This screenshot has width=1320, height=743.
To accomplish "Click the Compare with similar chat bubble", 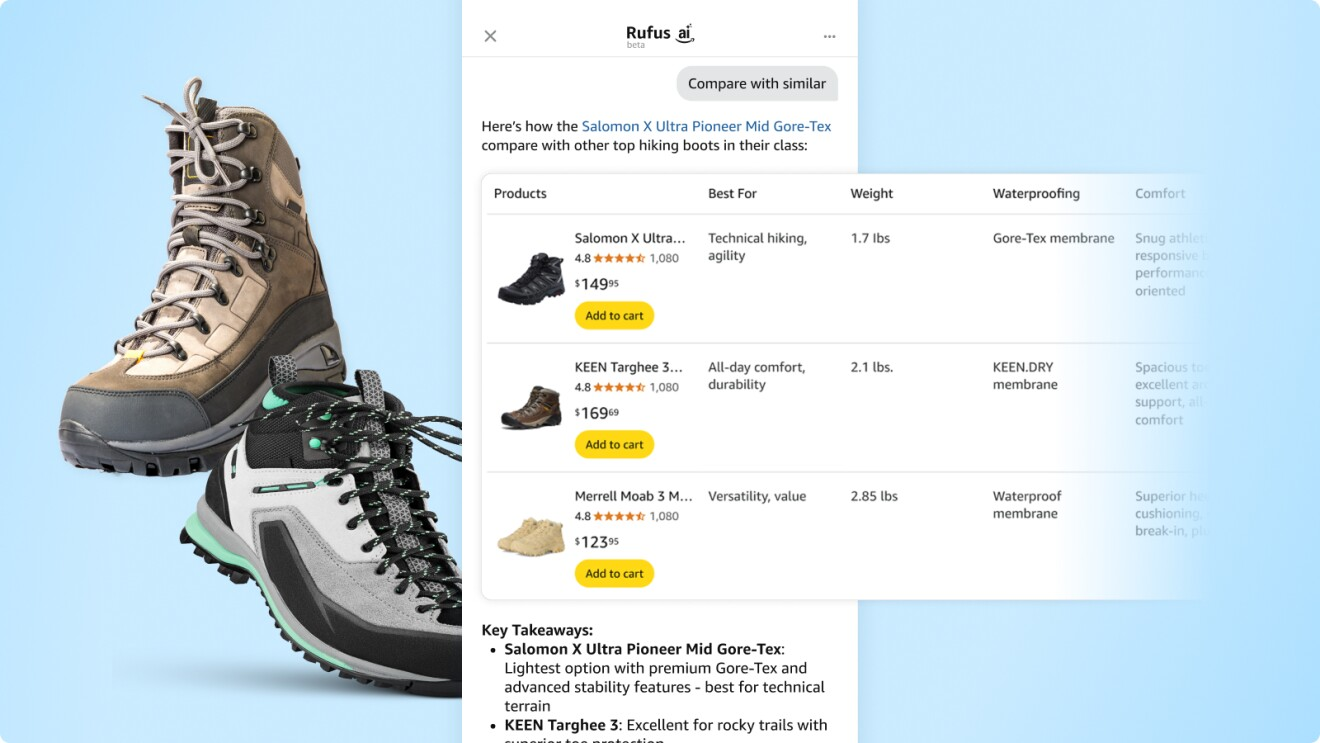I will click(x=756, y=84).
